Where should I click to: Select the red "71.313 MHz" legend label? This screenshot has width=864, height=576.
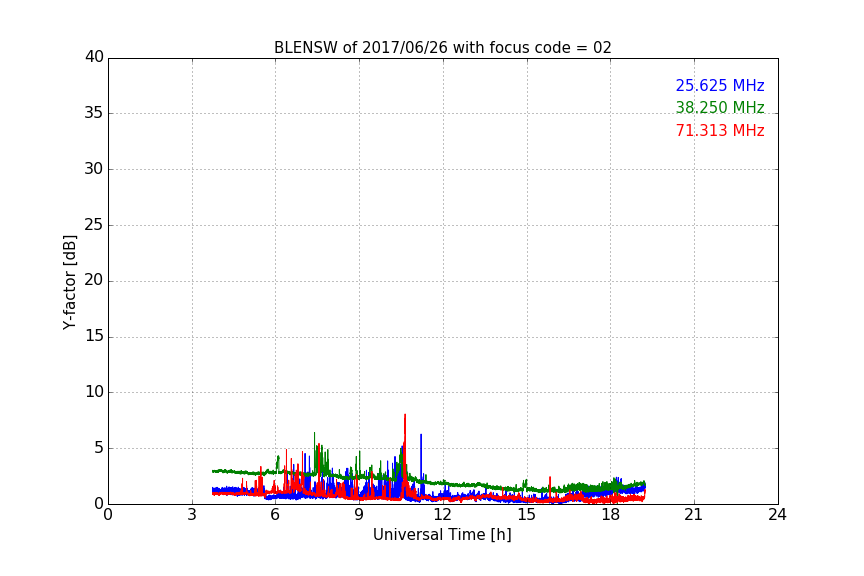click(720, 131)
